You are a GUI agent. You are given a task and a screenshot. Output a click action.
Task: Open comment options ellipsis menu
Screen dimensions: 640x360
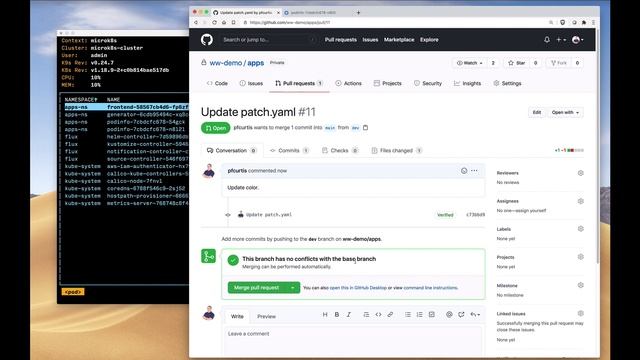(x=474, y=171)
